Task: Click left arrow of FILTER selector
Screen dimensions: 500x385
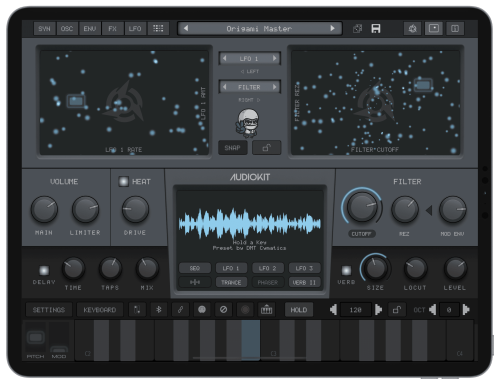Action: tap(225, 87)
